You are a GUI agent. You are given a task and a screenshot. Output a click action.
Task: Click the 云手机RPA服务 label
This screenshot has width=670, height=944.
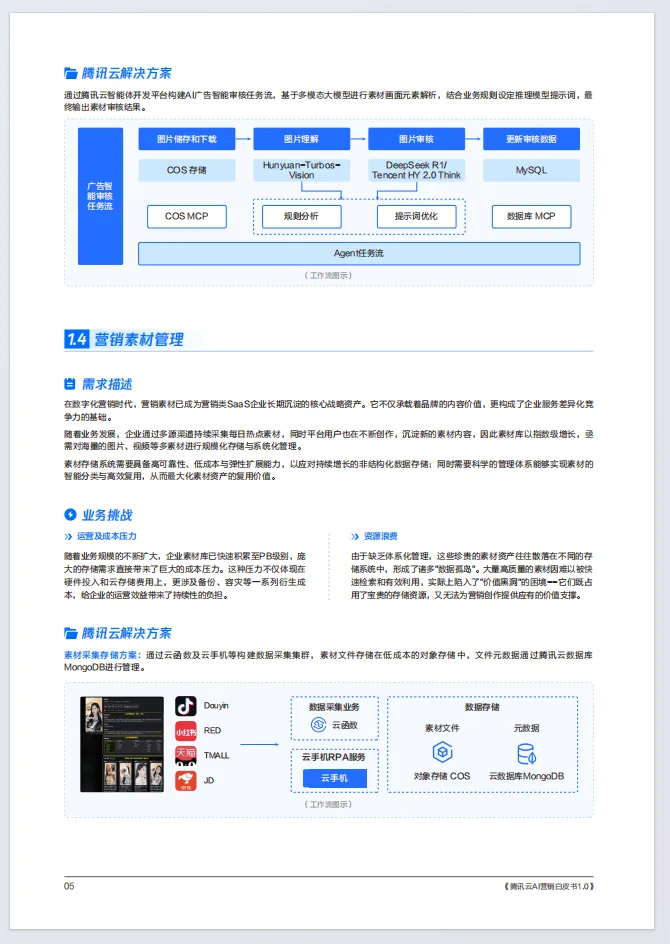(x=333, y=757)
